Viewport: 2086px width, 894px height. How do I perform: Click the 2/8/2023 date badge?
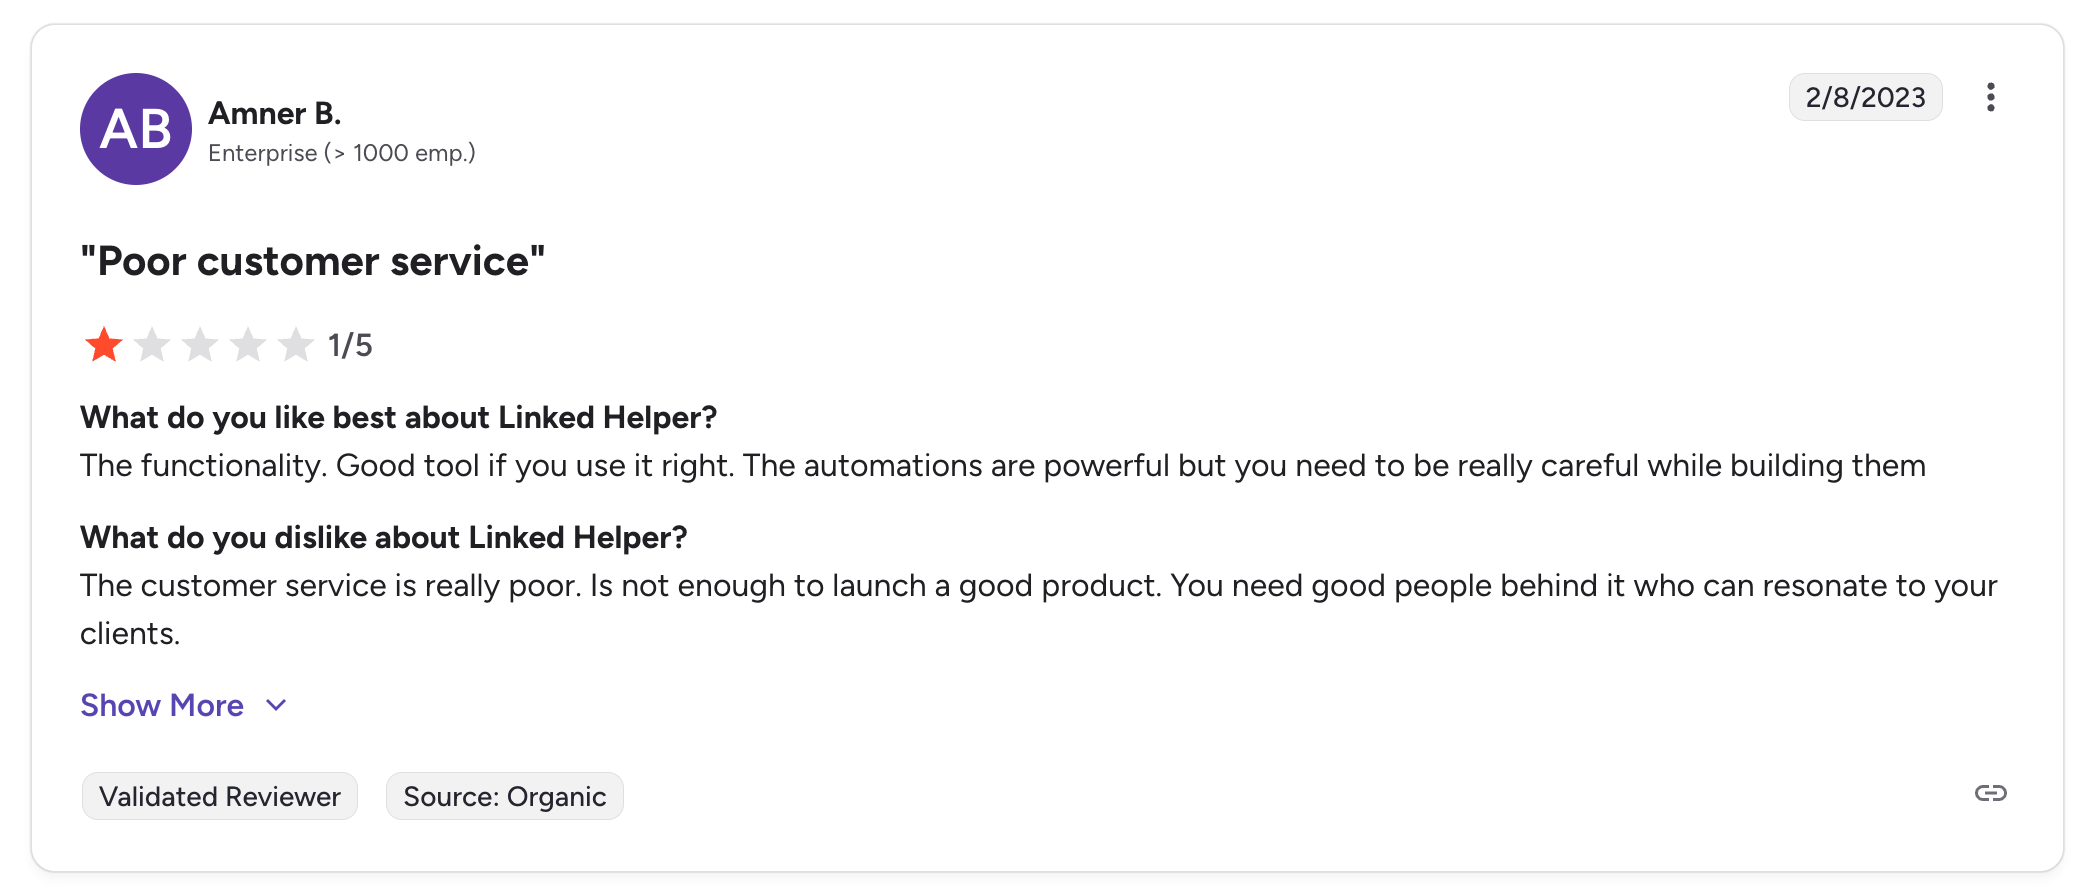(1865, 97)
